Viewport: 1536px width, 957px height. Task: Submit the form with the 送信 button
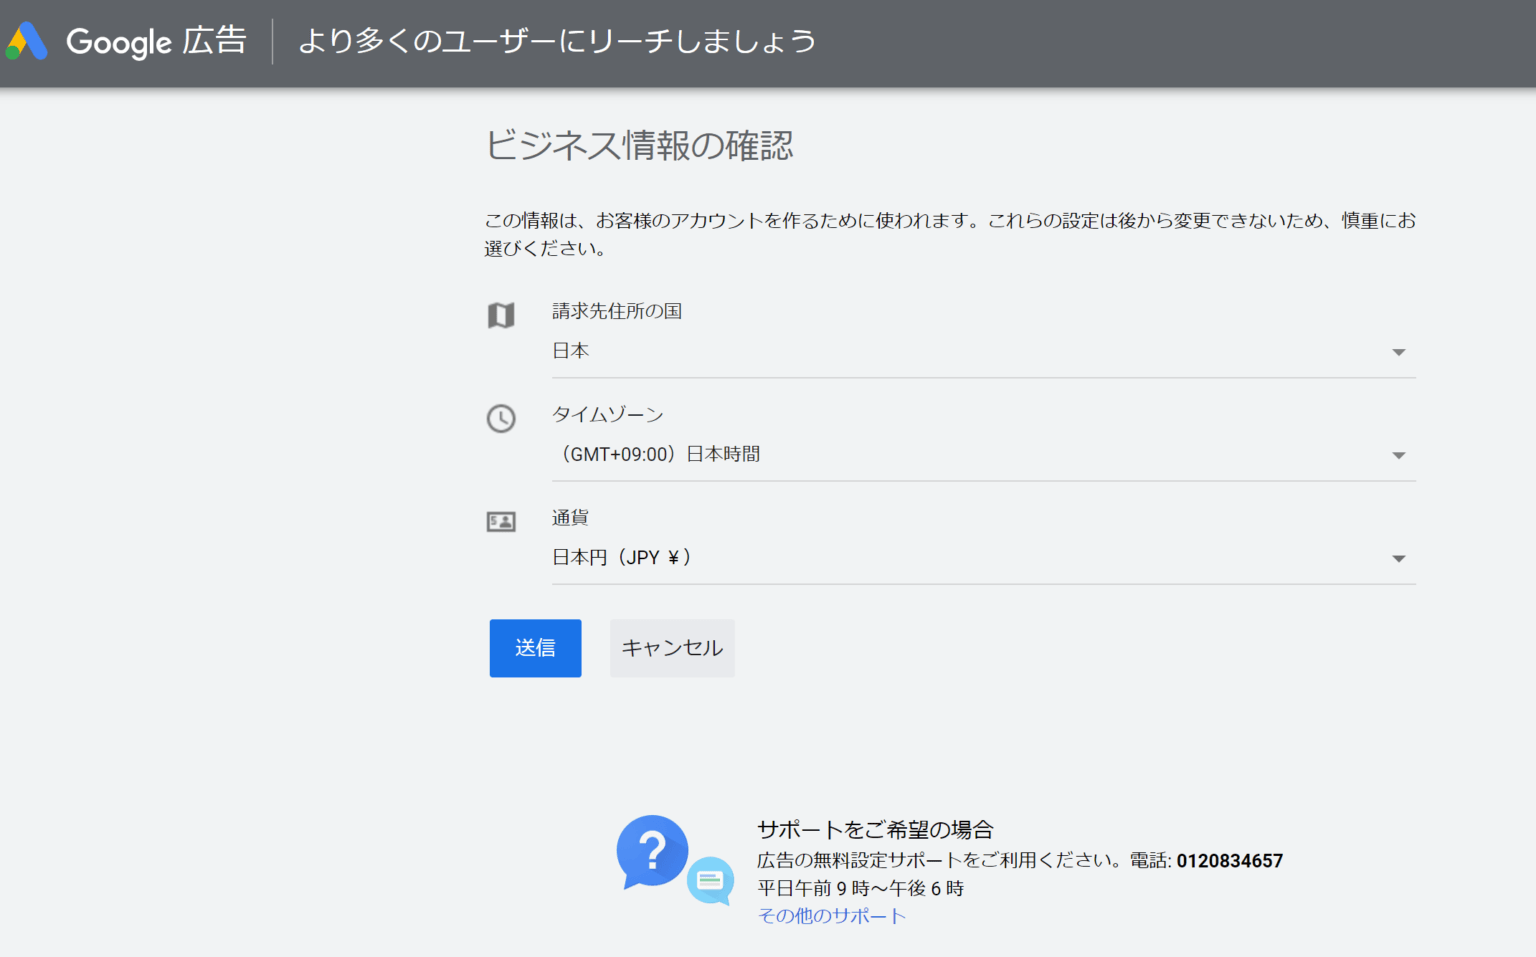535,648
